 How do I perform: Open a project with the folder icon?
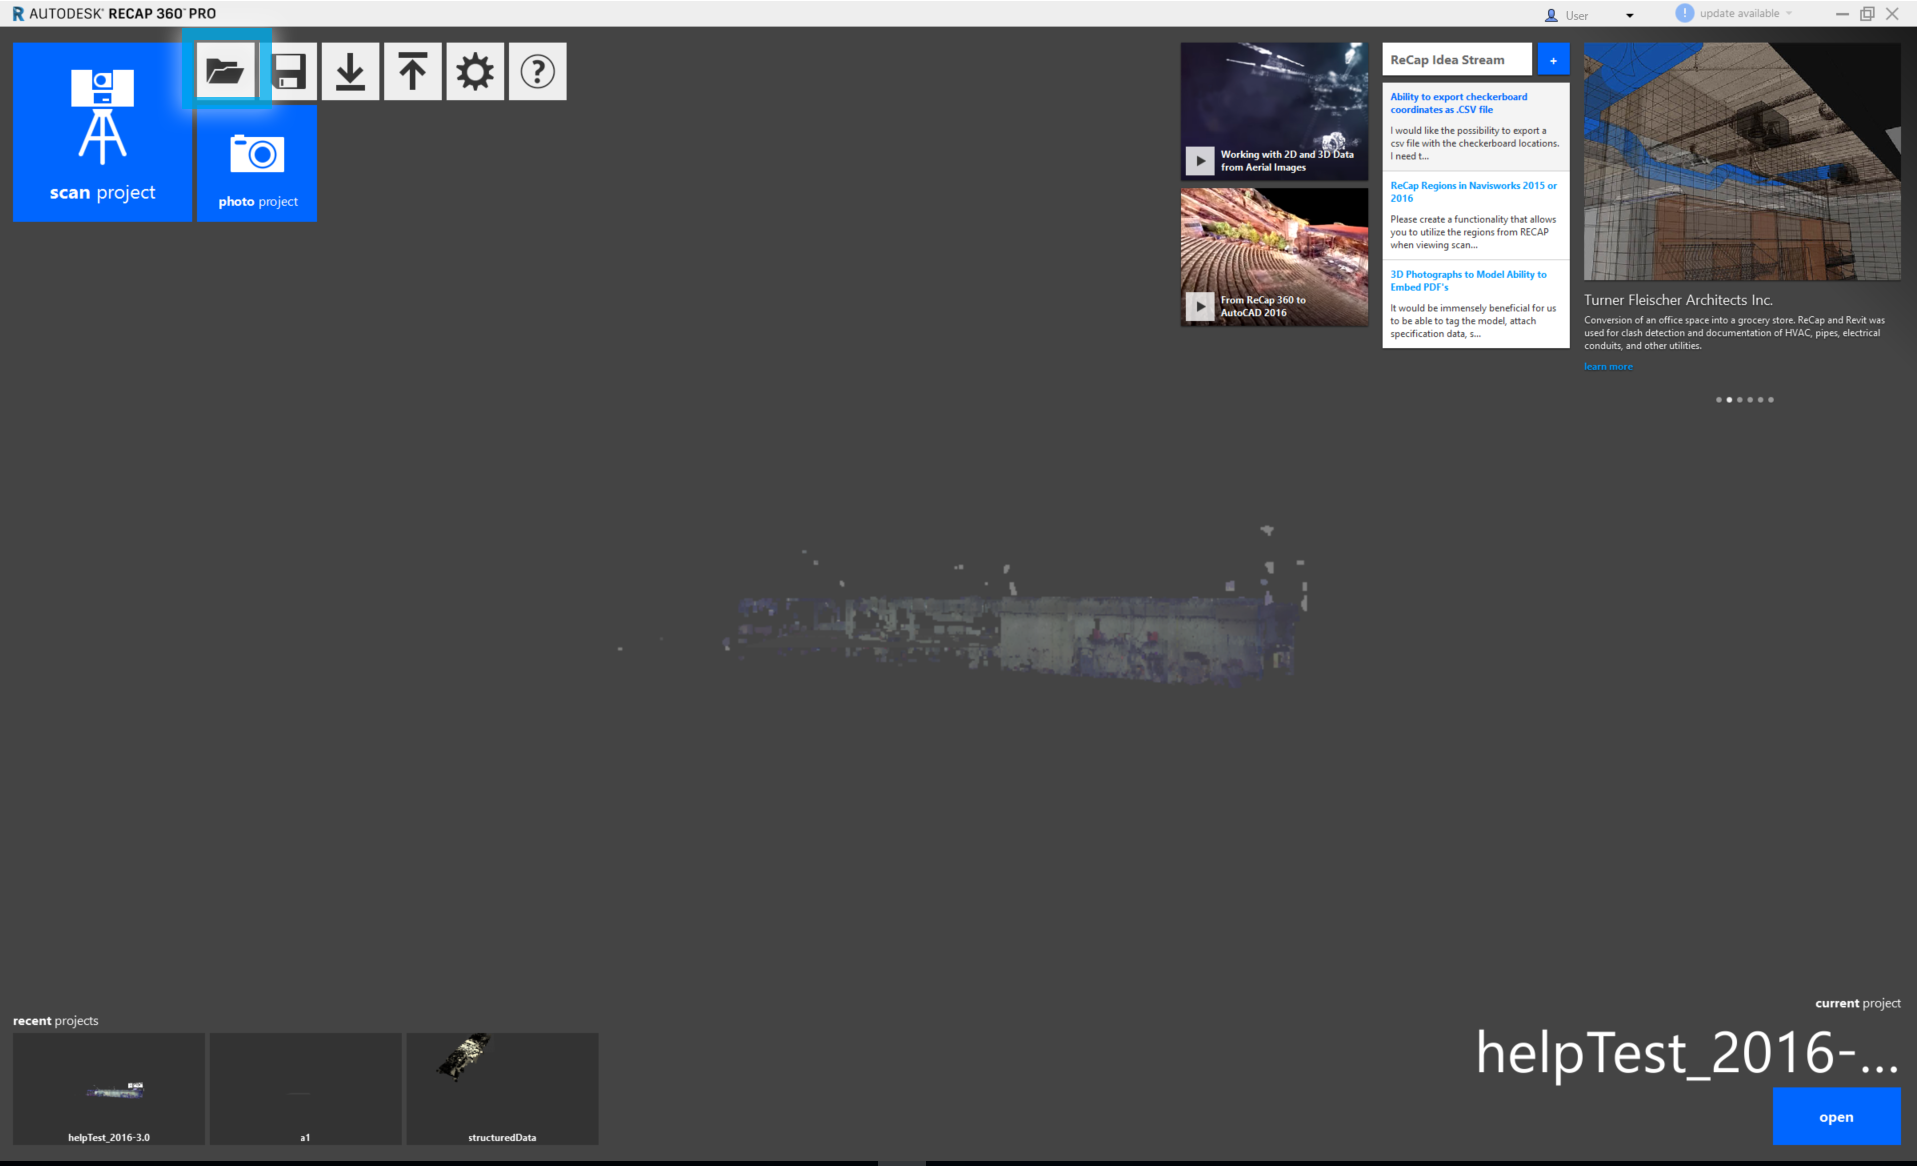pos(226,71)
